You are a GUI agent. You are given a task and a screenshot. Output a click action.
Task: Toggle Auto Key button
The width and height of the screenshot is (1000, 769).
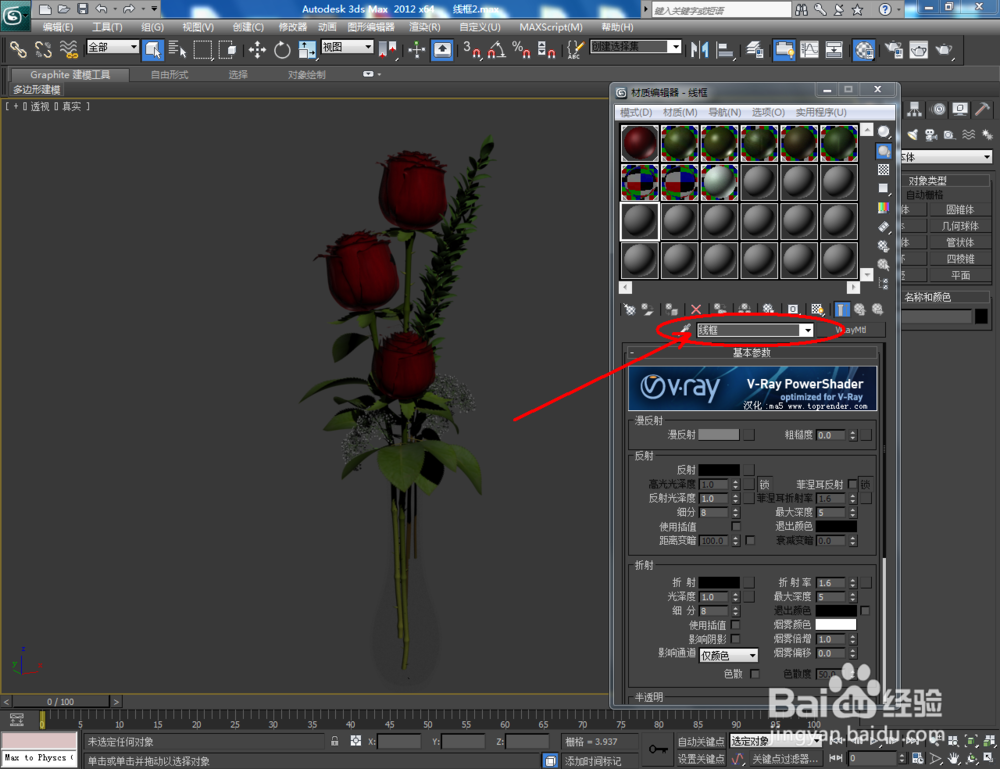[700, 741]
